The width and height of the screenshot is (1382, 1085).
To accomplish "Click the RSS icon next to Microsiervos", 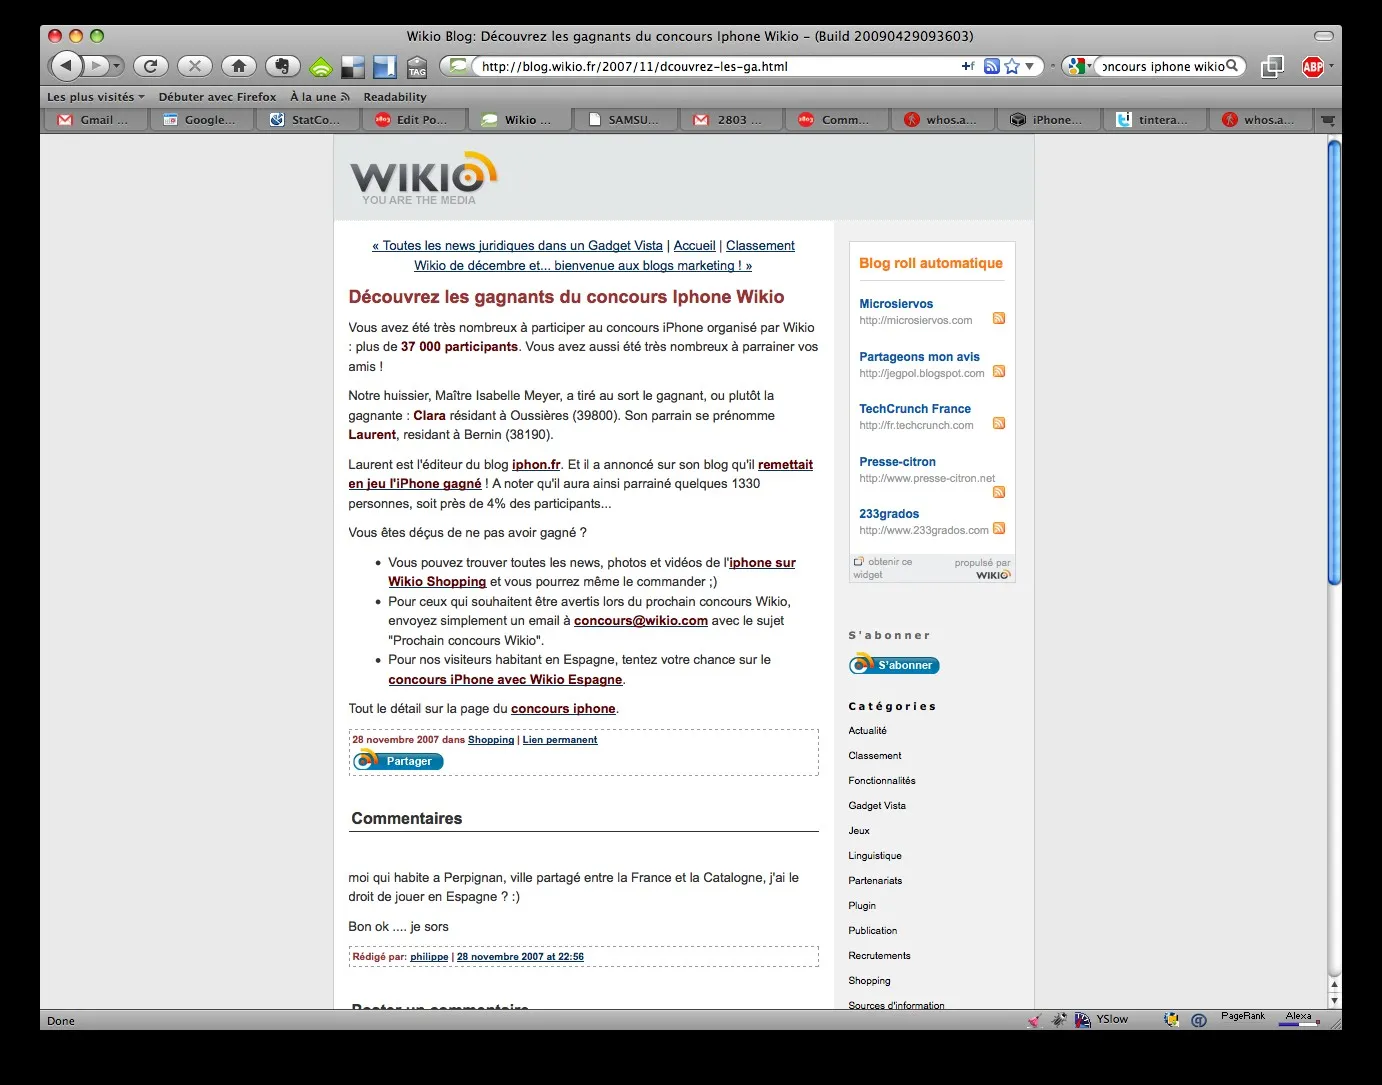I will [998, 319].
